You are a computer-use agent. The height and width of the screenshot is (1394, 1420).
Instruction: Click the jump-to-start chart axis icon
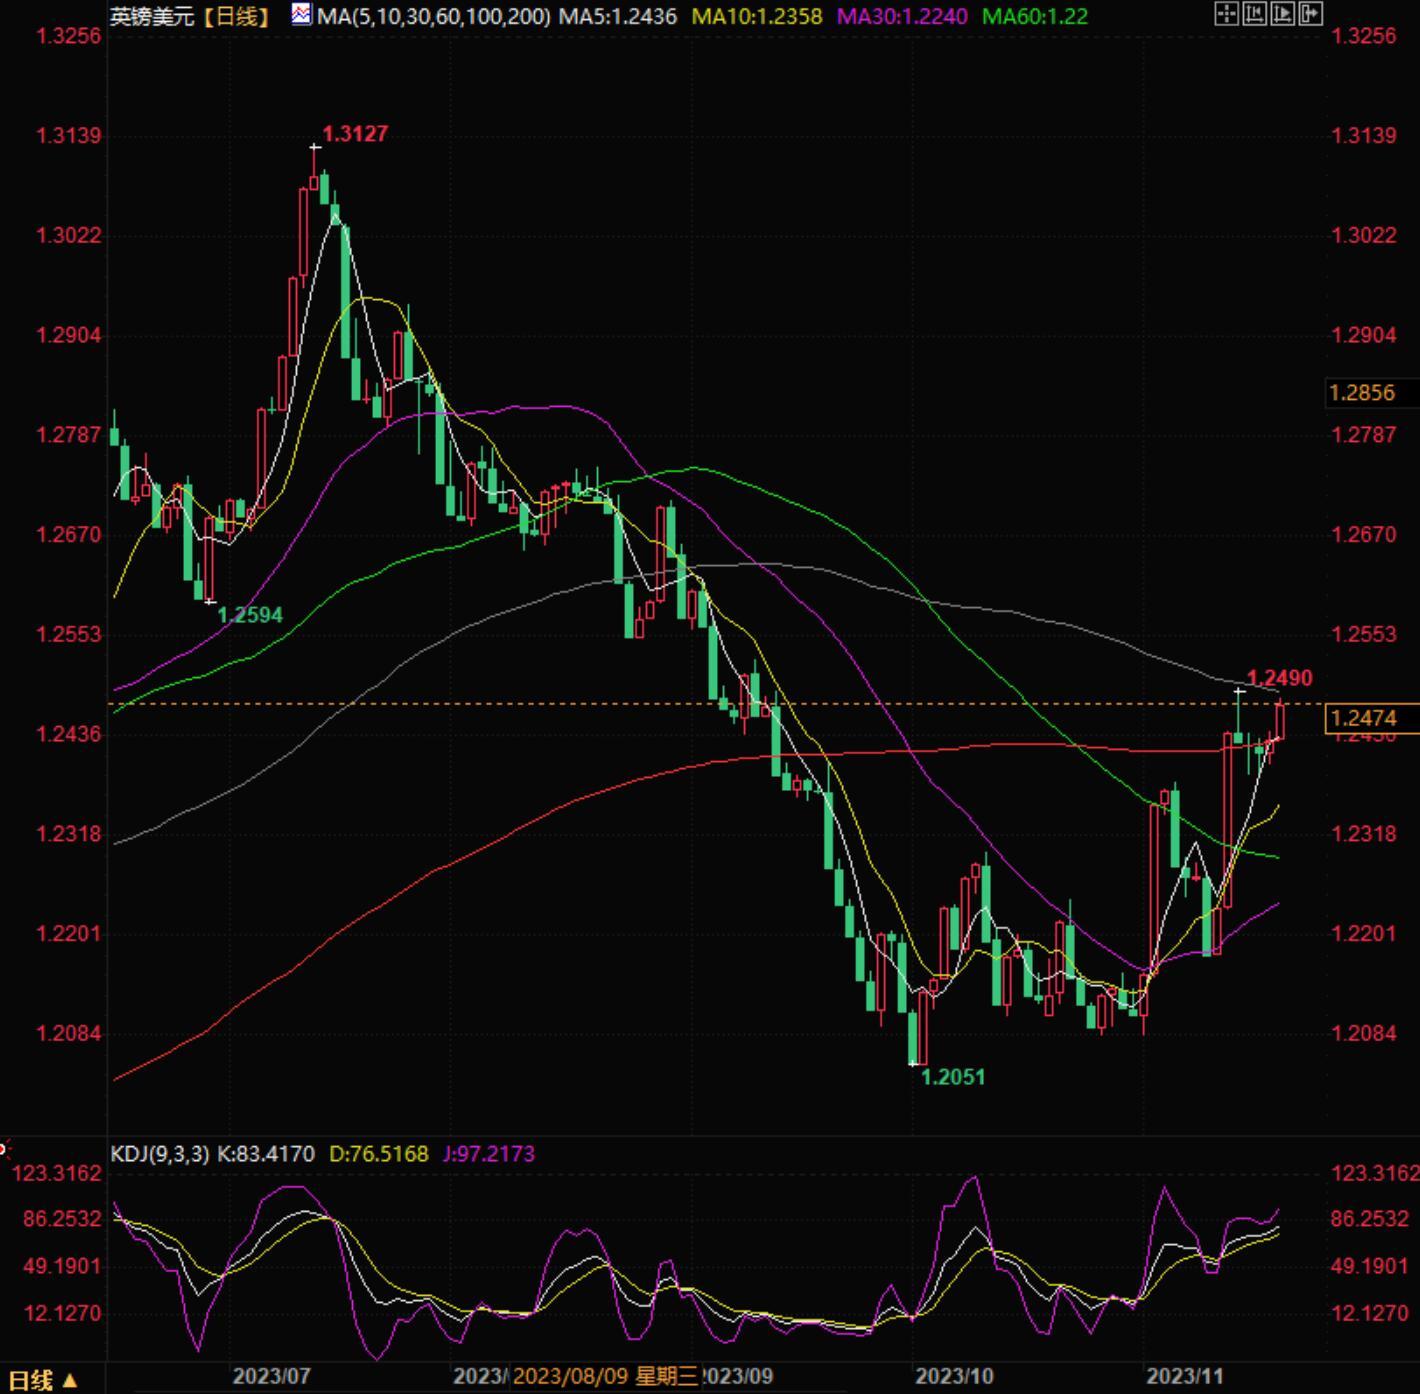(1254, 13)
